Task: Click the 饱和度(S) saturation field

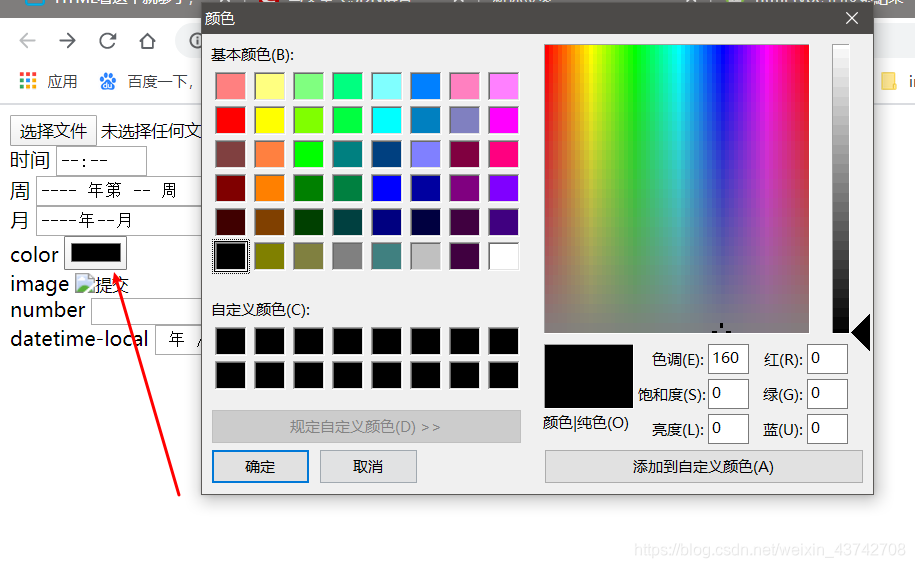Action: pos(728,394)
